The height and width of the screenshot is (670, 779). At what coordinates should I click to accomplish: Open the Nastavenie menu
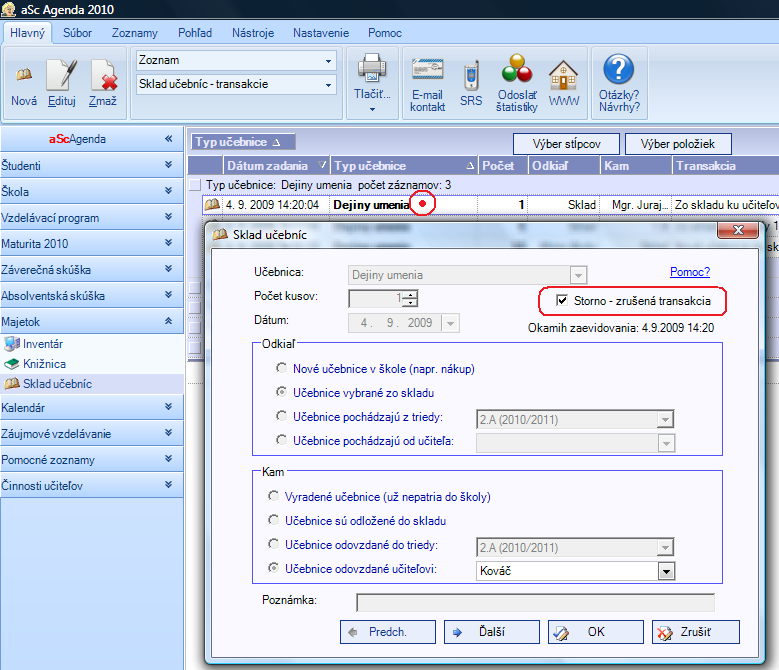point(321,33)
